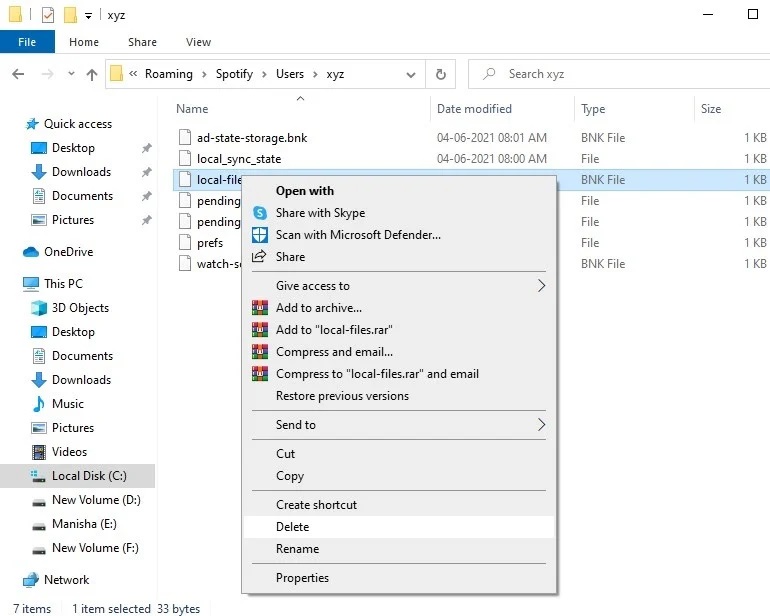
Task: Click New folder icon in title bar
Action: click(70, 15)
